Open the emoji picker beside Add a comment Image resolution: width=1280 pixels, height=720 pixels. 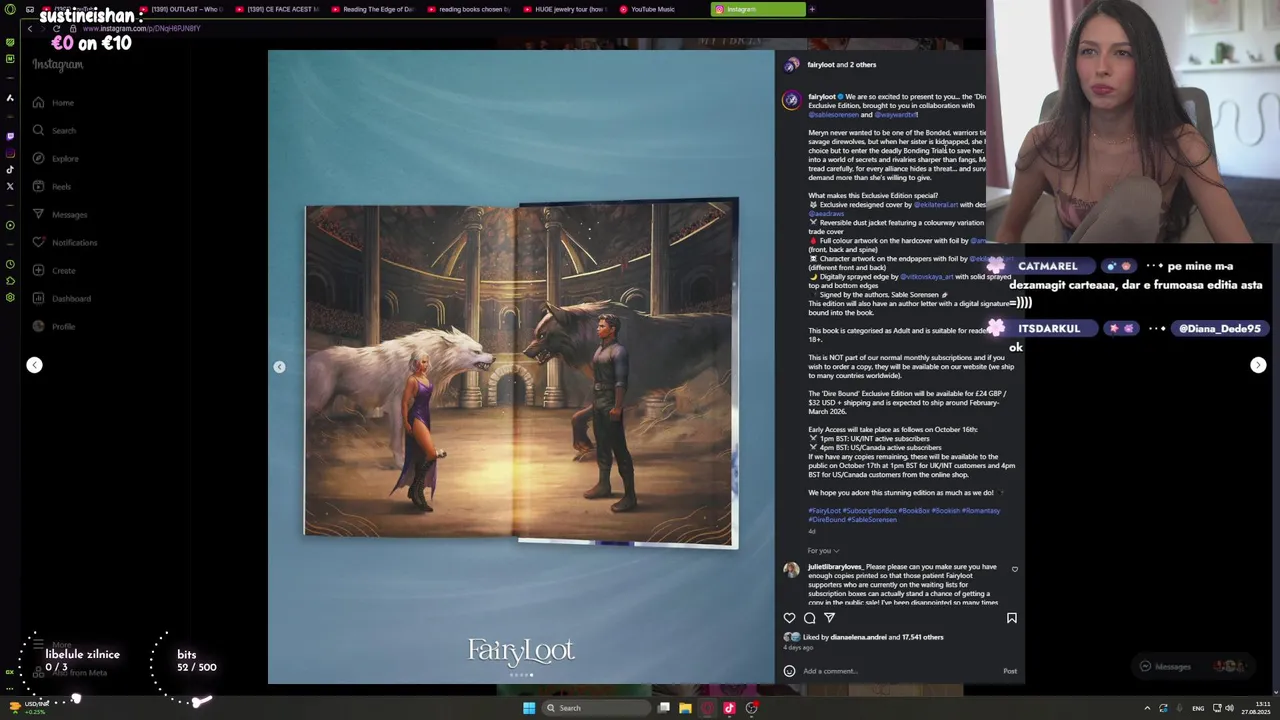tap(790, 671)
